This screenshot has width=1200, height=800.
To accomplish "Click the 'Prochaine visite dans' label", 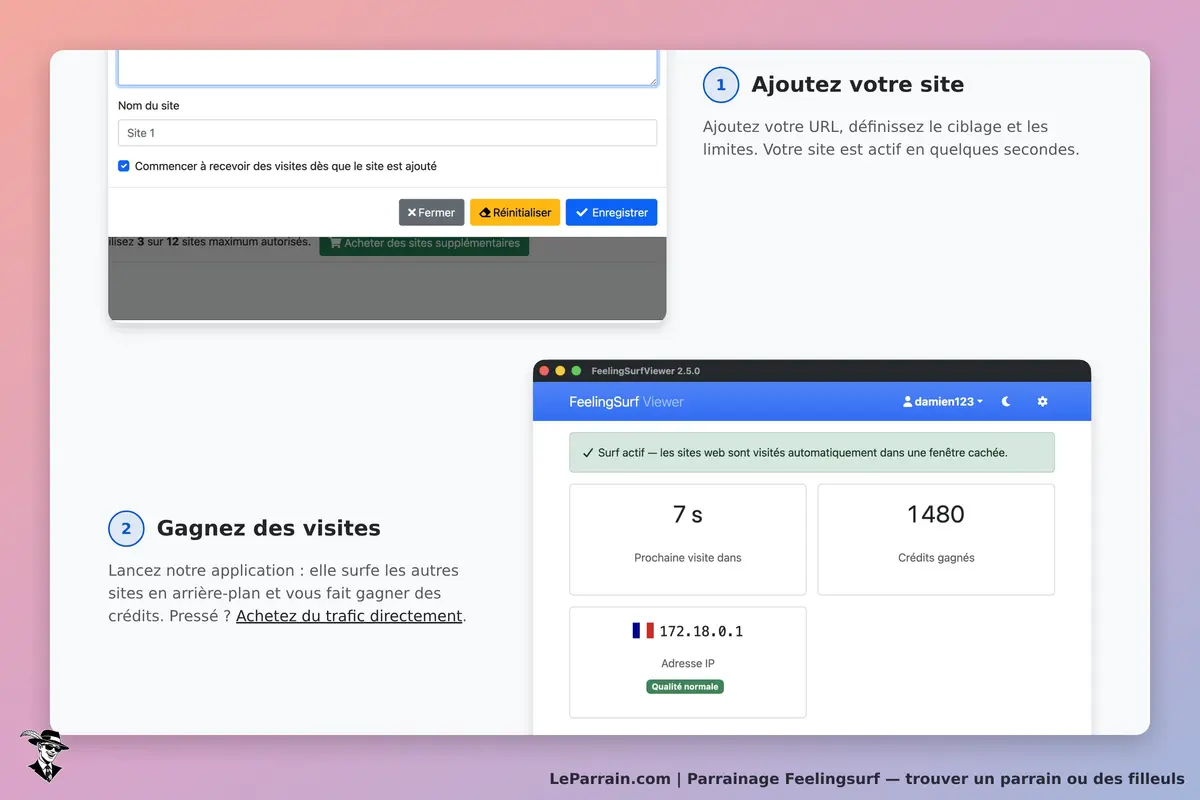I will tap(688, 558).
